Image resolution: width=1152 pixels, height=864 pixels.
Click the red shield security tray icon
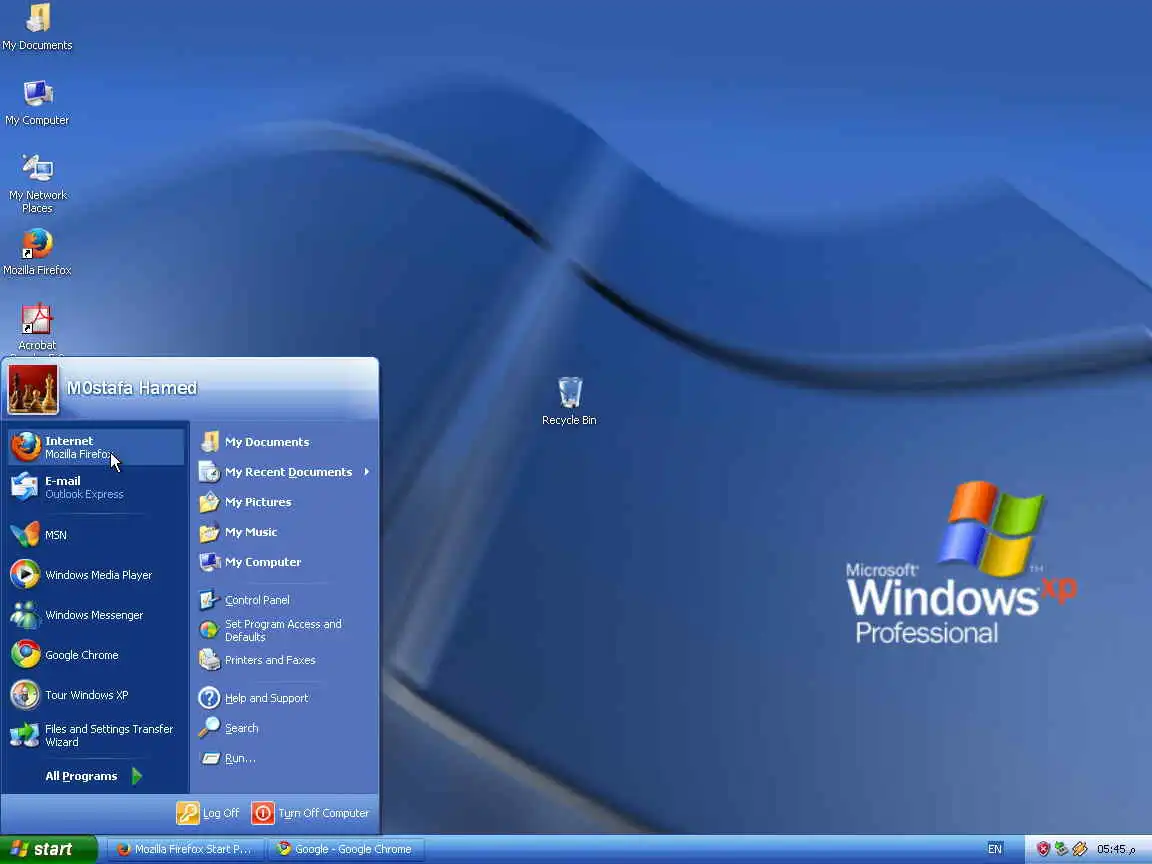[1043, 849]
